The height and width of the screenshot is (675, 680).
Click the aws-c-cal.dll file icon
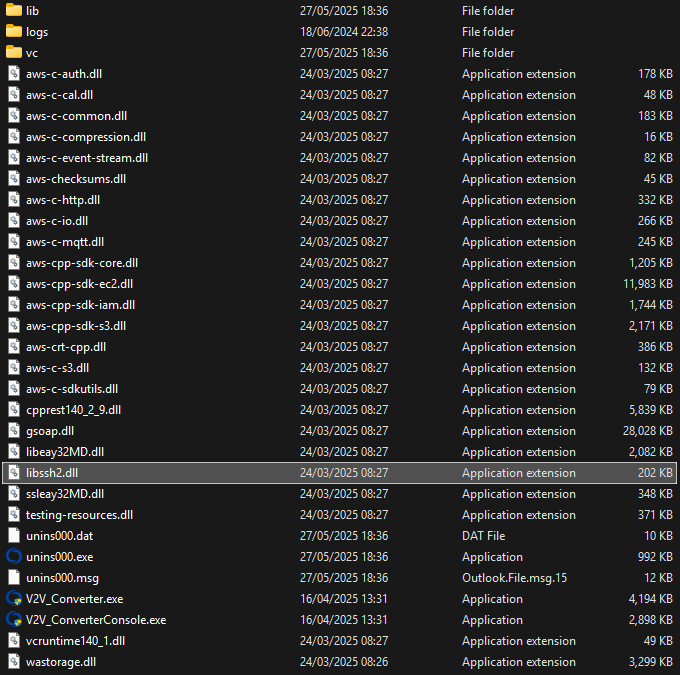coord(14,95)
